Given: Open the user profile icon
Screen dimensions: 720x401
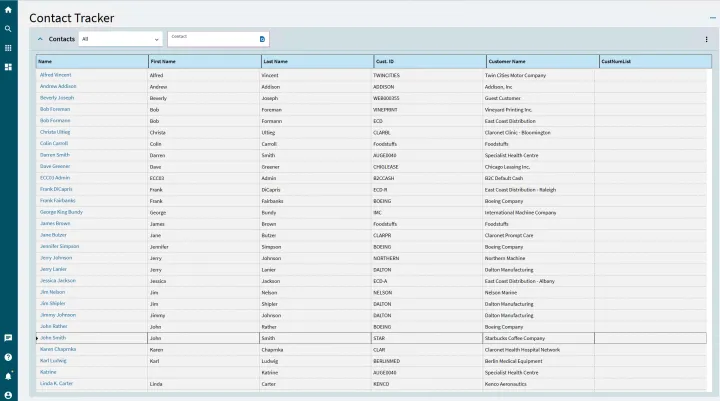Looking at the screenshot, I should 8,394.
